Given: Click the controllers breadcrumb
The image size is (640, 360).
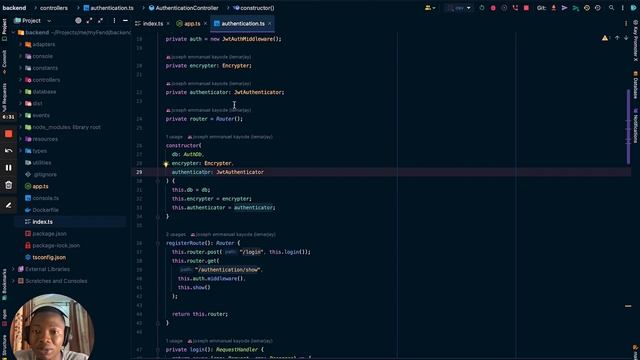Looking at the screenshot, I should (x=54, y=8).
